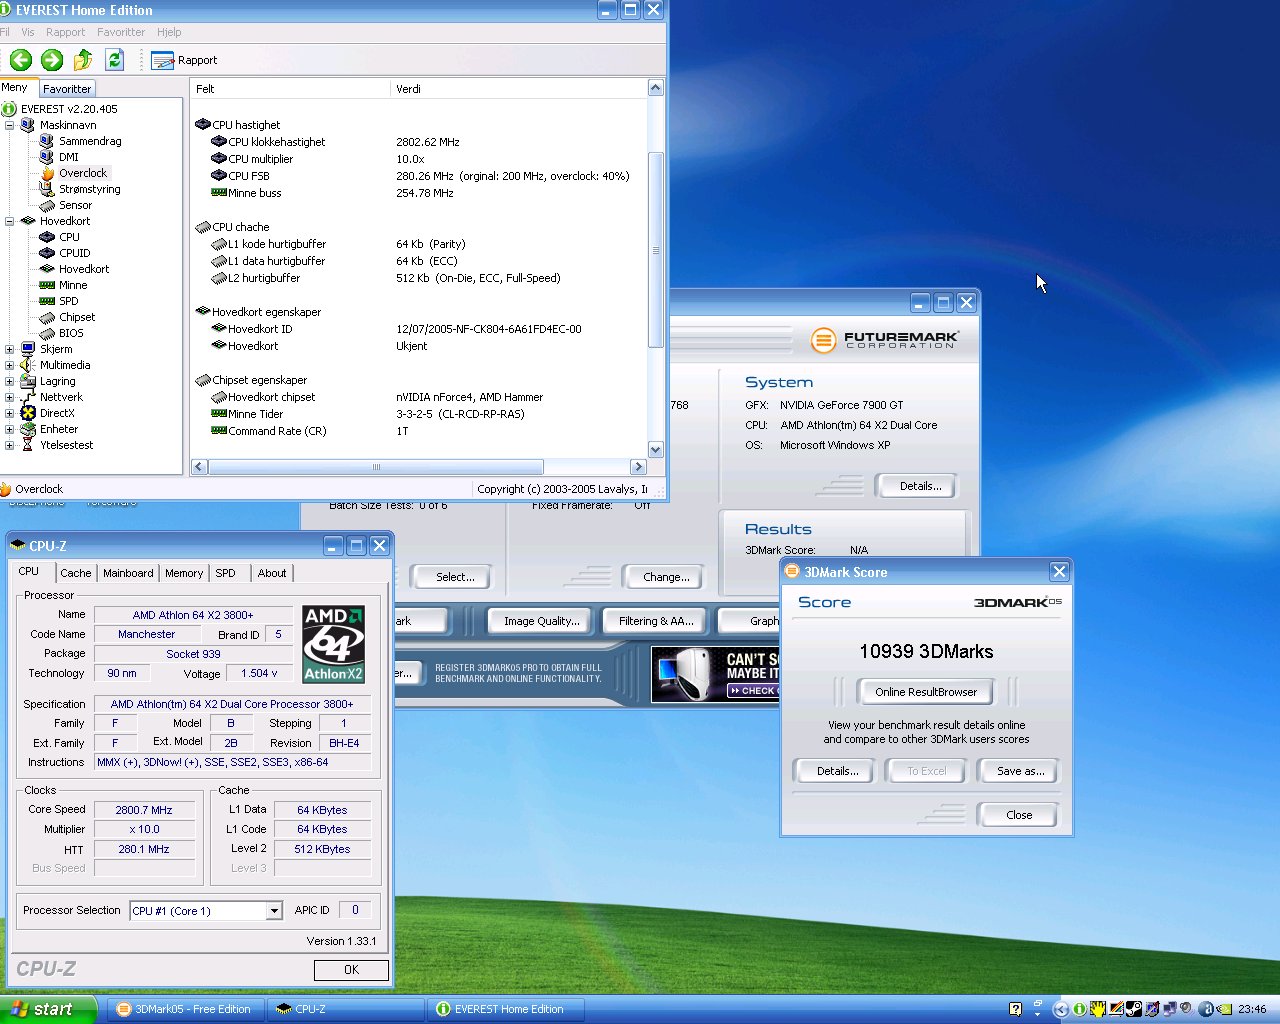This screenshot has height=1024, width=1280.
Task: Switch to the Cache tab in CPU-Z
Action: (x=75, y=573)
